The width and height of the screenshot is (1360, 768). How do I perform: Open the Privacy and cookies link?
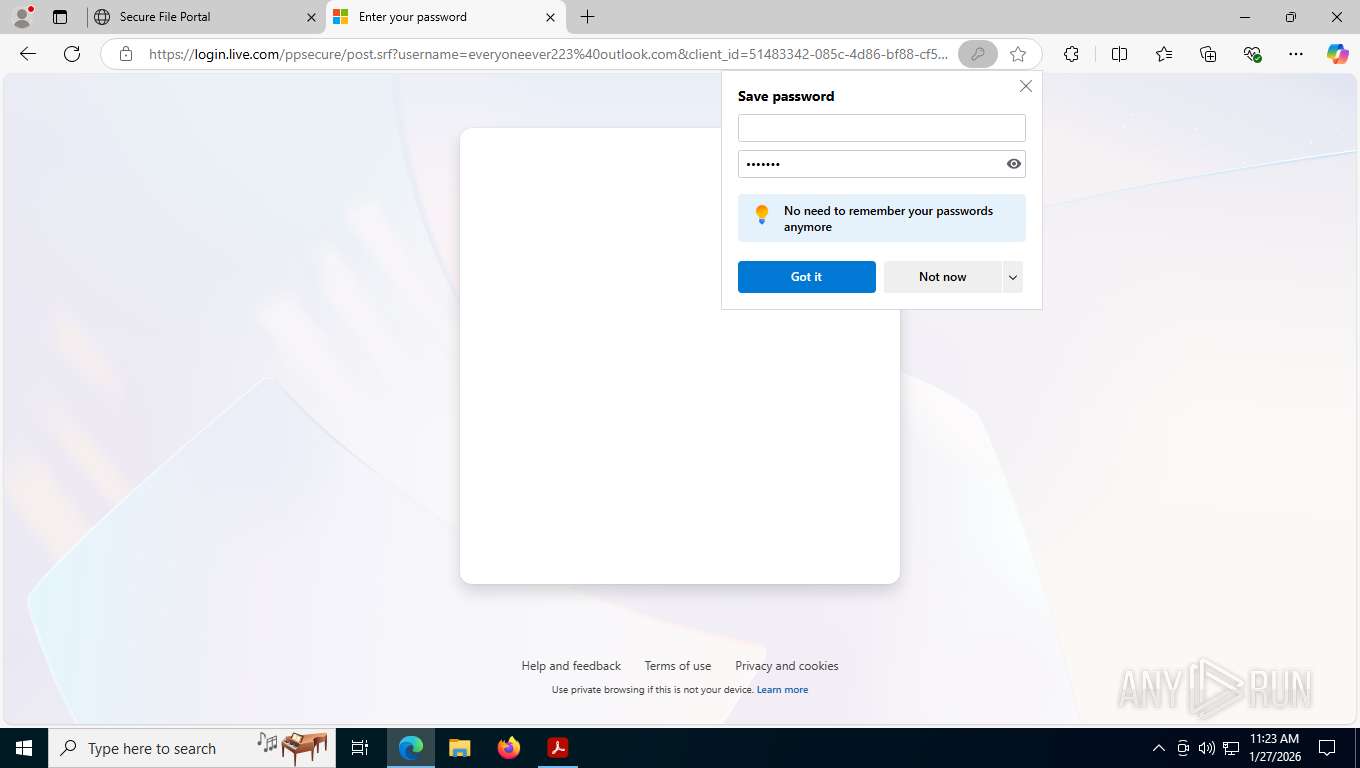point(787,666)
